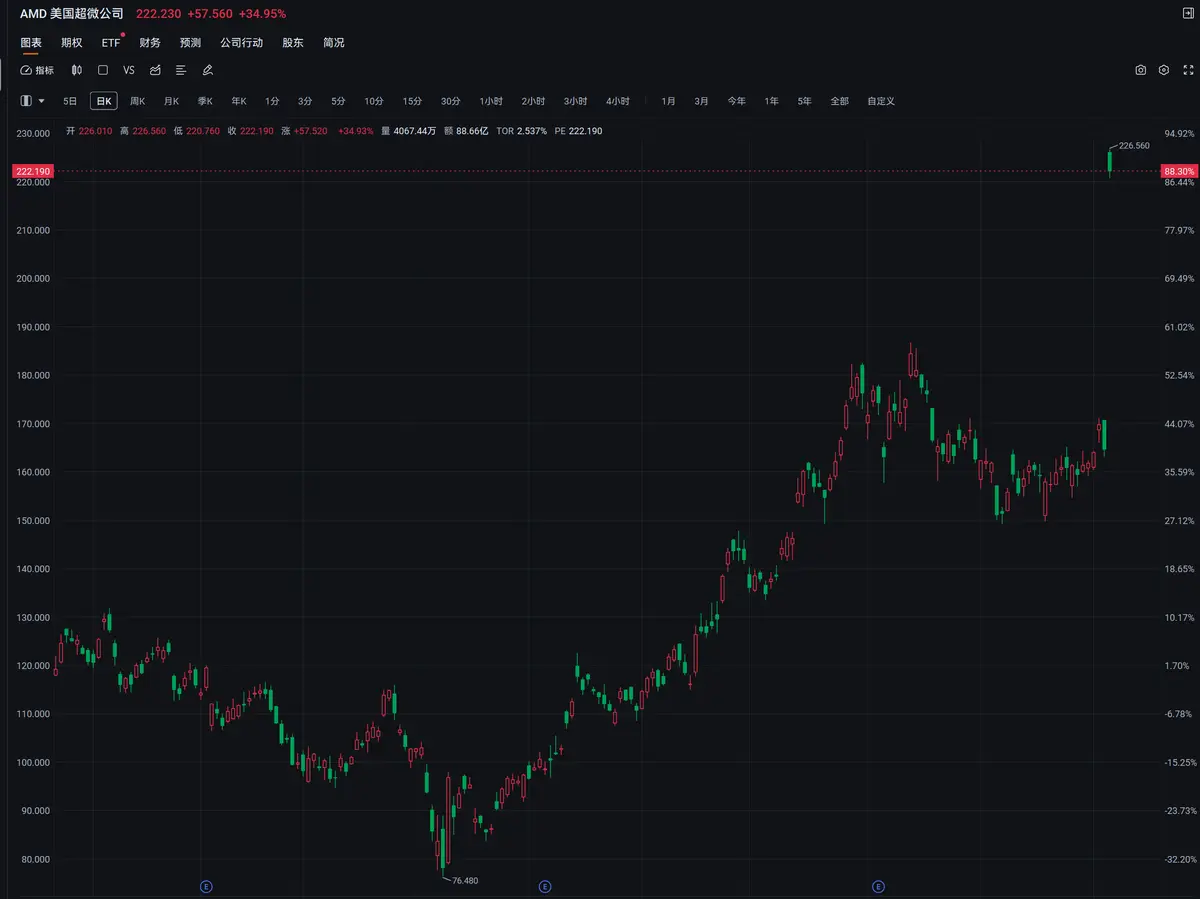Select the 年K period
Screen dimensions: 1200x899
pyautogui.click(x=239, y=101)
